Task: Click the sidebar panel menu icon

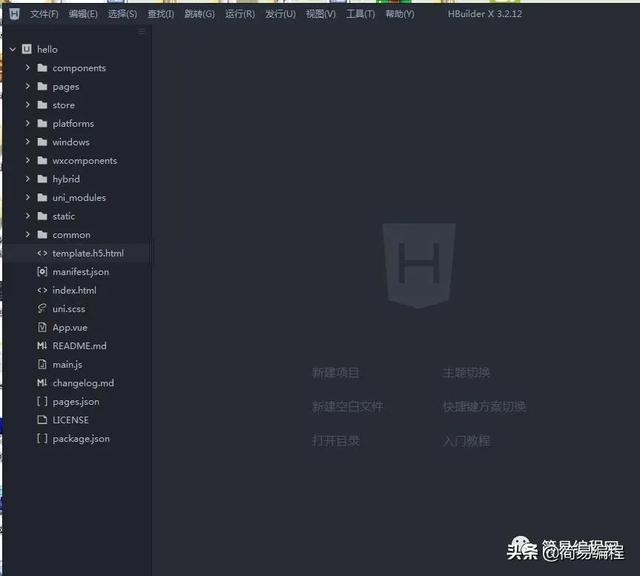Action: 141,32
